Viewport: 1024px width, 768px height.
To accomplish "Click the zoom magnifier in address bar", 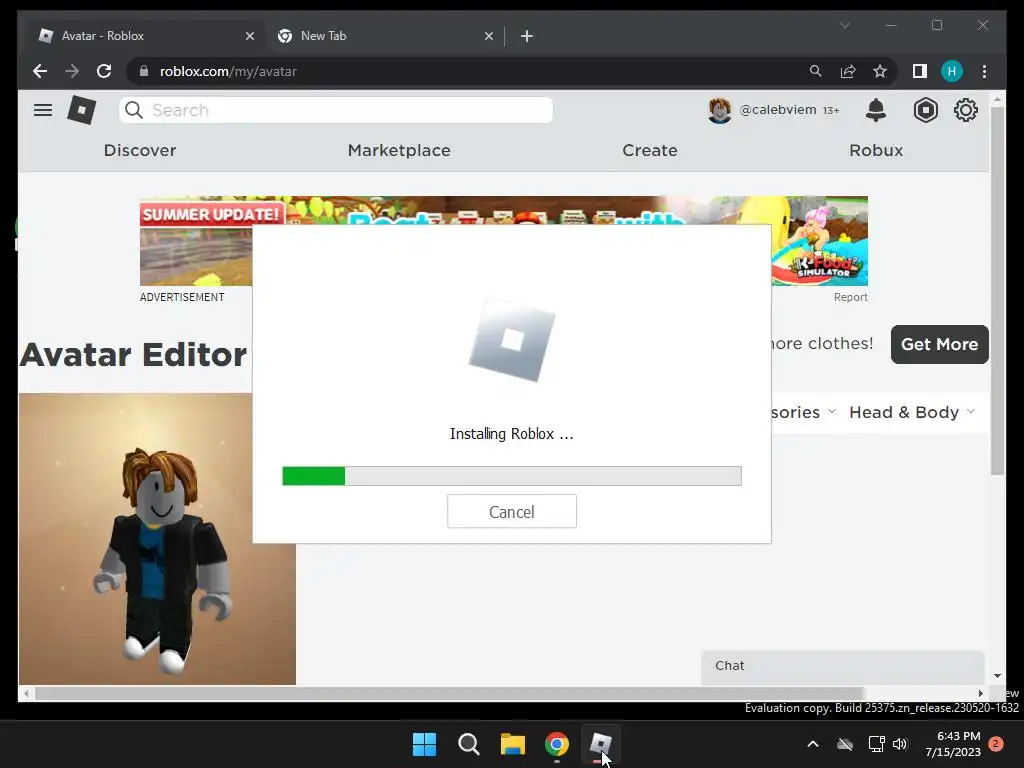I will pyautogui.click(x=816, y=71).
